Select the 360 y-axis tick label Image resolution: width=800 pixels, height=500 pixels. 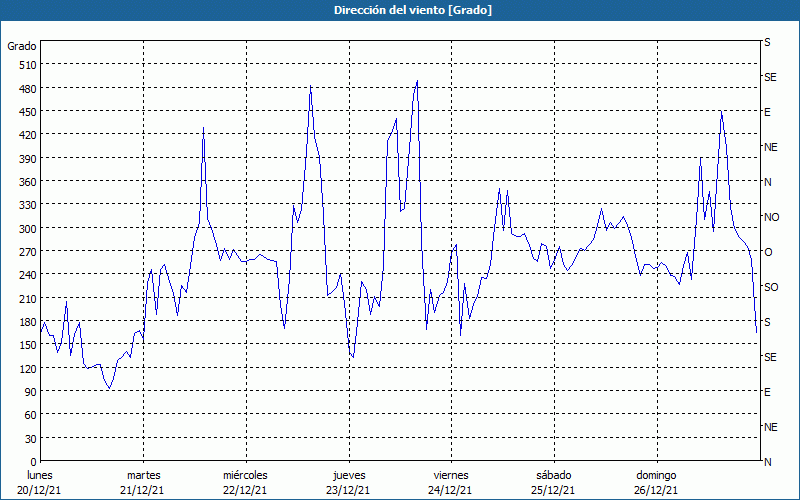[x=29, y=182]
